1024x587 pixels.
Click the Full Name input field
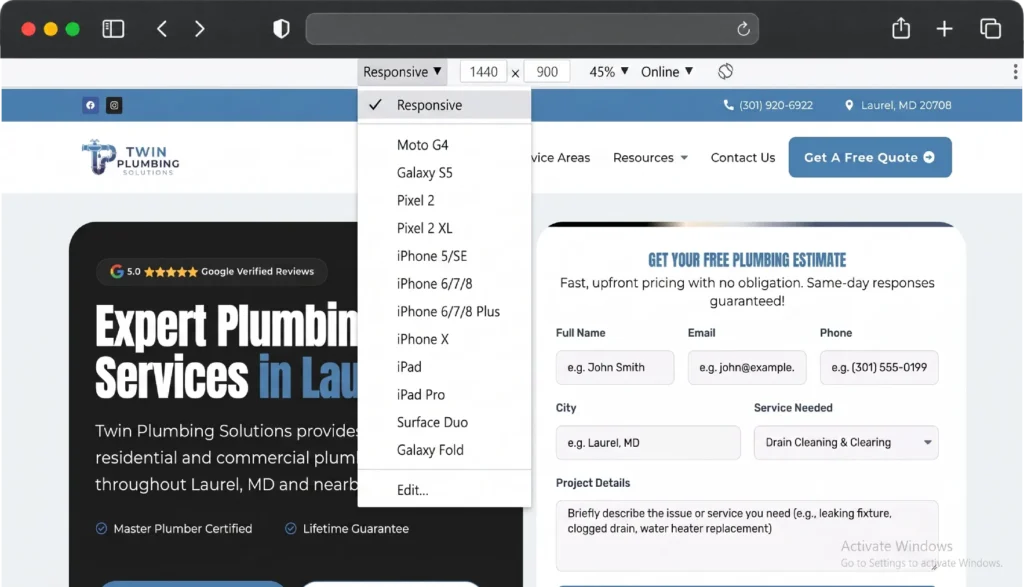615,368
